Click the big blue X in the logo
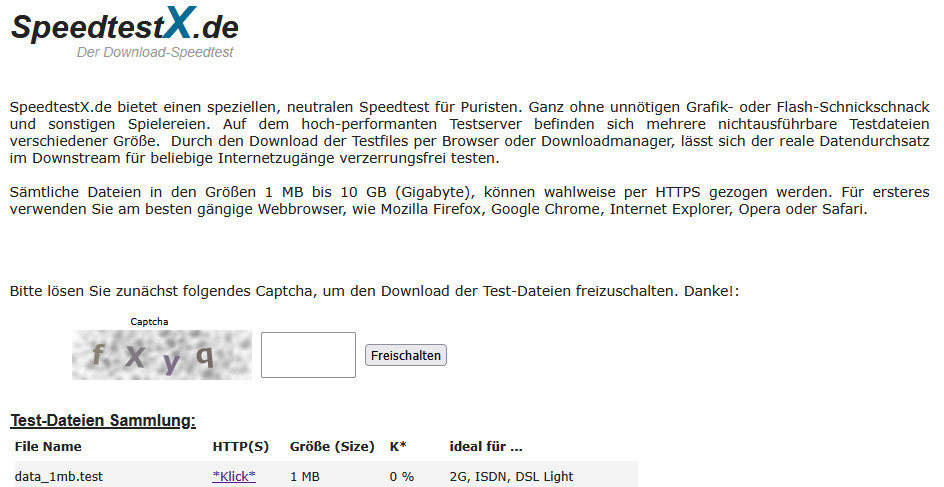 182,24
